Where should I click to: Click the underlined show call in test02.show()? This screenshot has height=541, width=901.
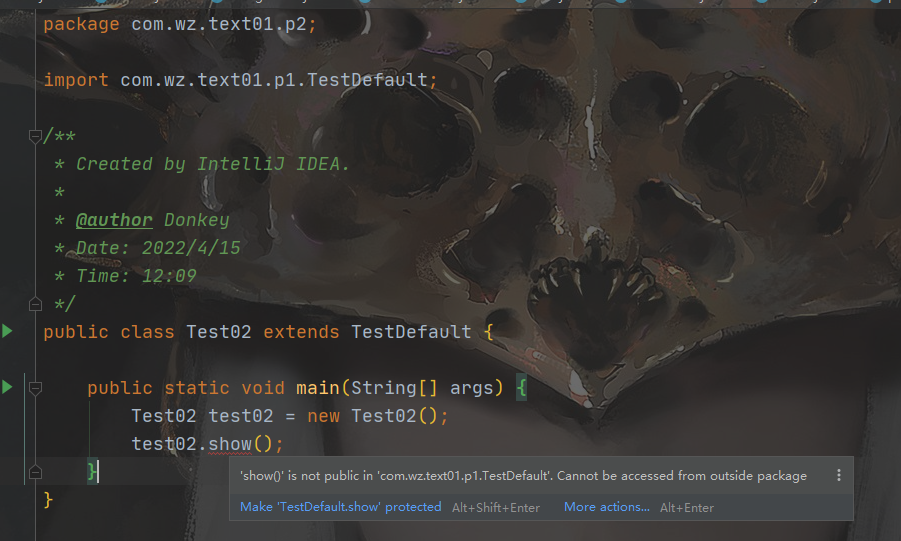tap(230, 444)
